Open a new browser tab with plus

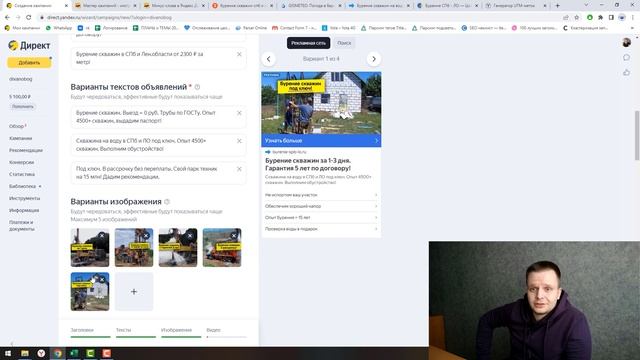(558, 6)
